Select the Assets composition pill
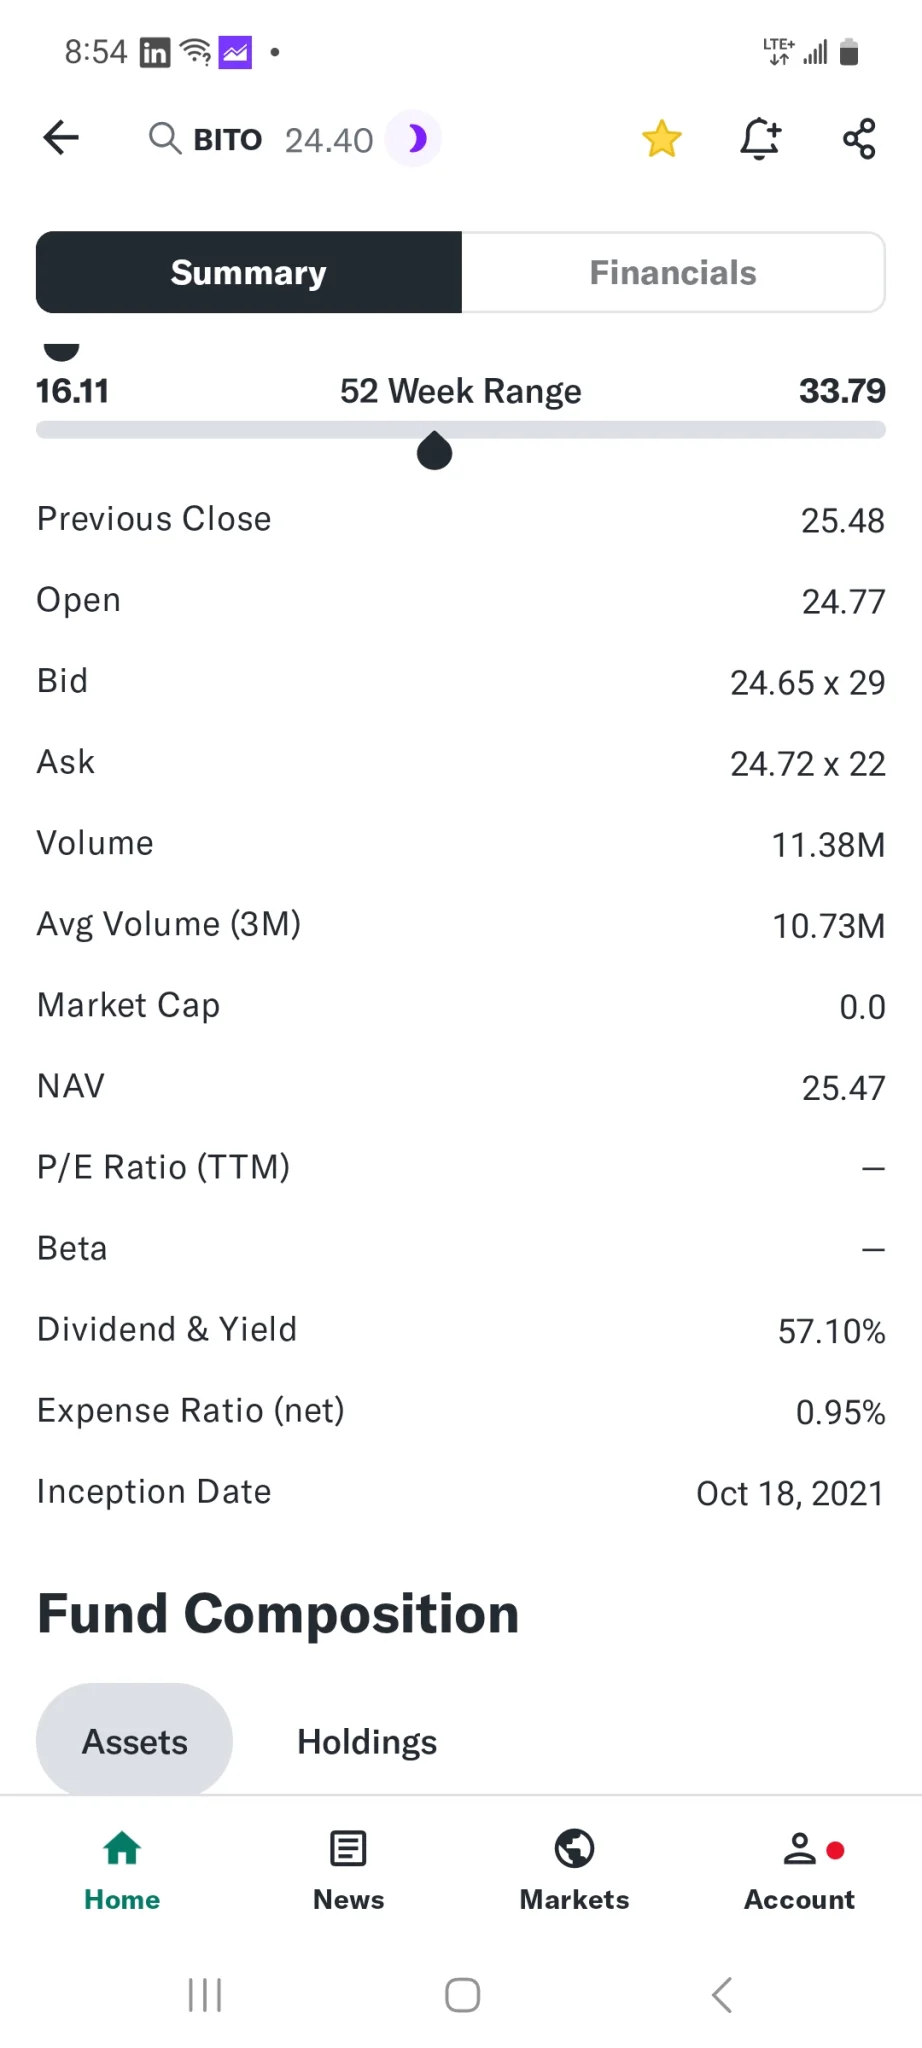The height and width of the screenshot is (2048, 922). 134,1741
